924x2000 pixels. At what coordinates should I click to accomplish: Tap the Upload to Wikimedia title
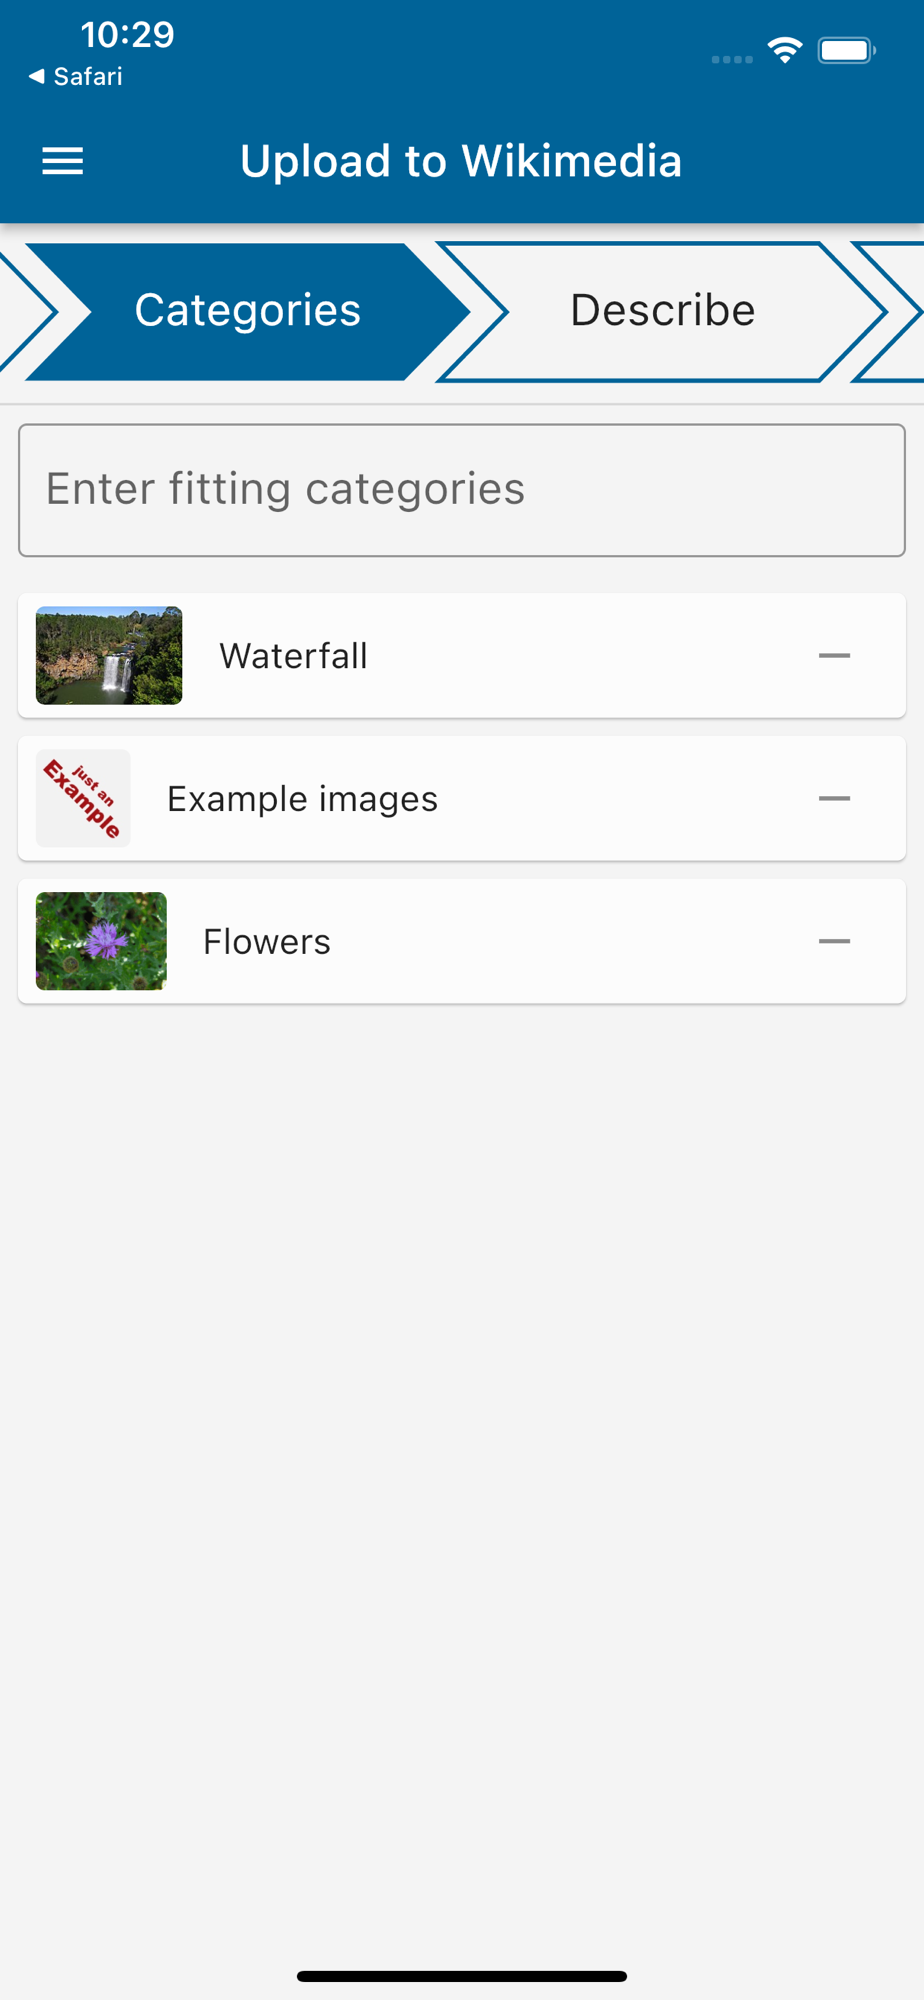click(461, 161)
